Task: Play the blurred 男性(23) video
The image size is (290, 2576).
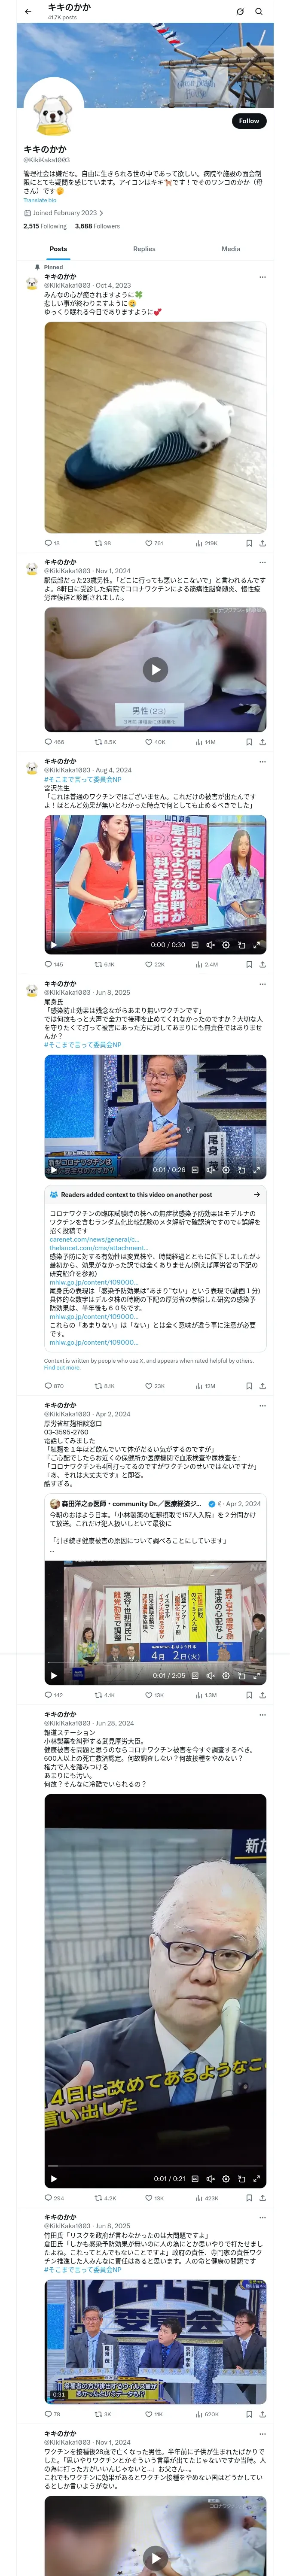Action: click(x=155, y=669)
